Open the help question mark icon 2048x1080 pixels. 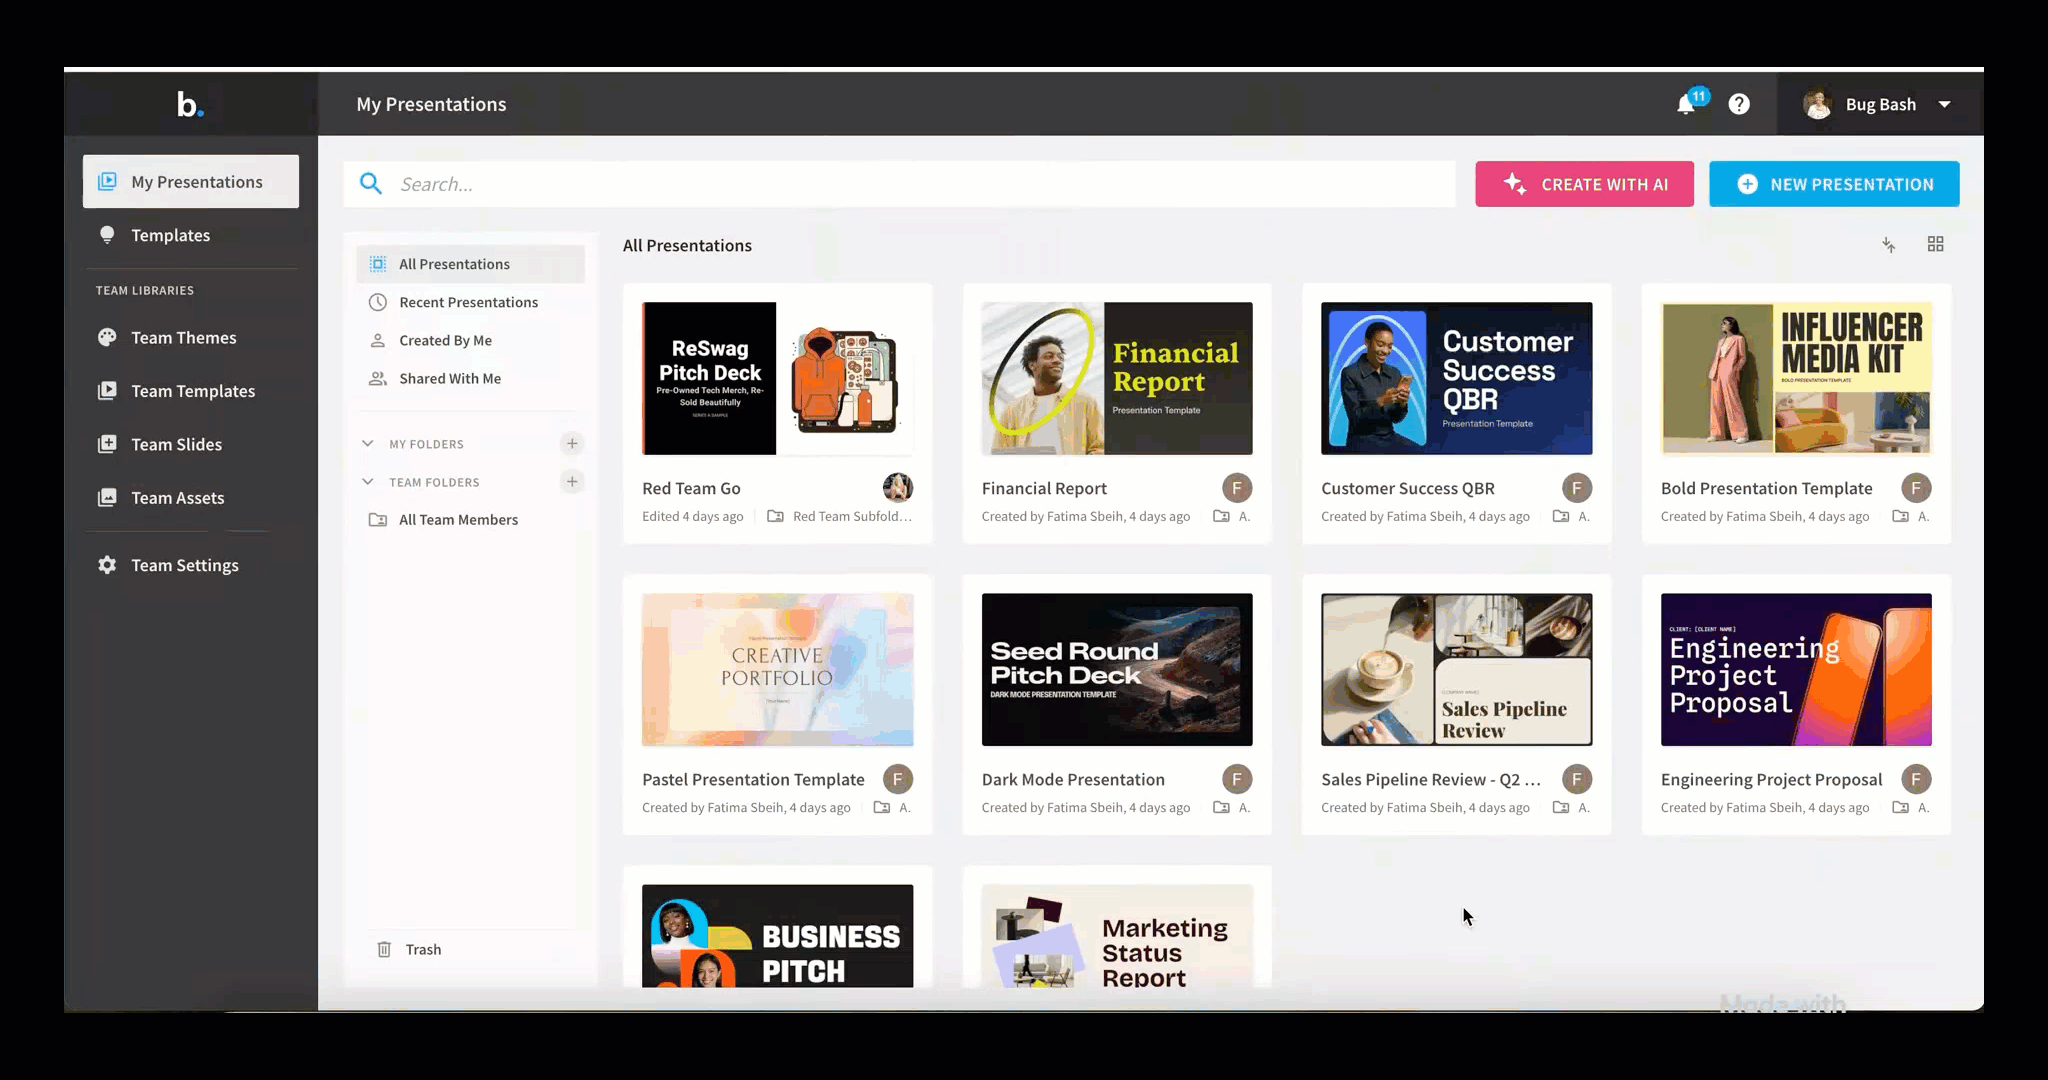(x=1739, y=104)
